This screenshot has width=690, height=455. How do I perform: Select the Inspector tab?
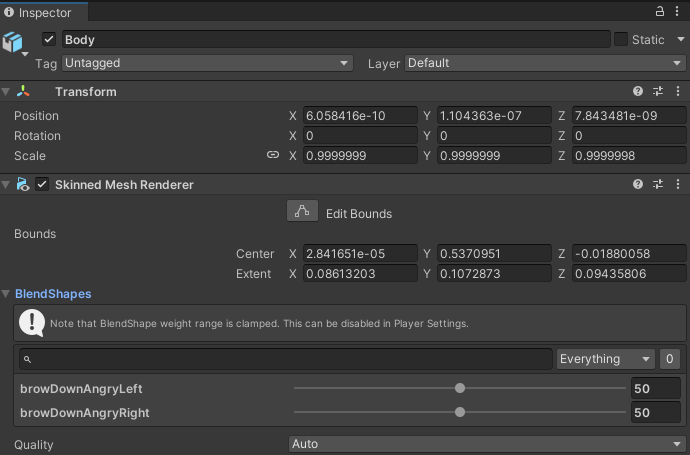(44, 12)
